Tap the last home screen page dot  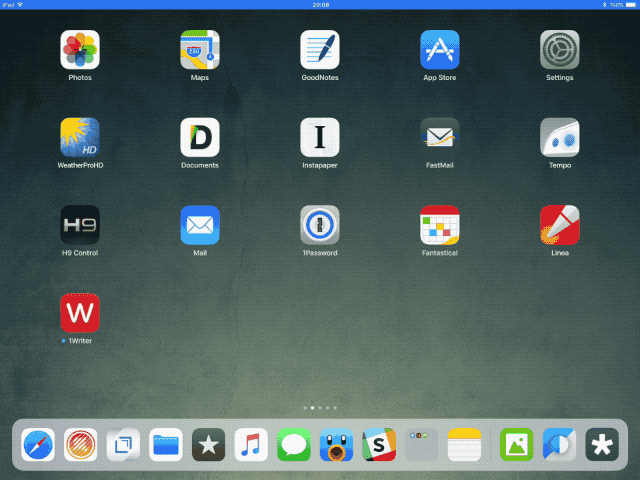pyautogui.click(x=335, y=408)
